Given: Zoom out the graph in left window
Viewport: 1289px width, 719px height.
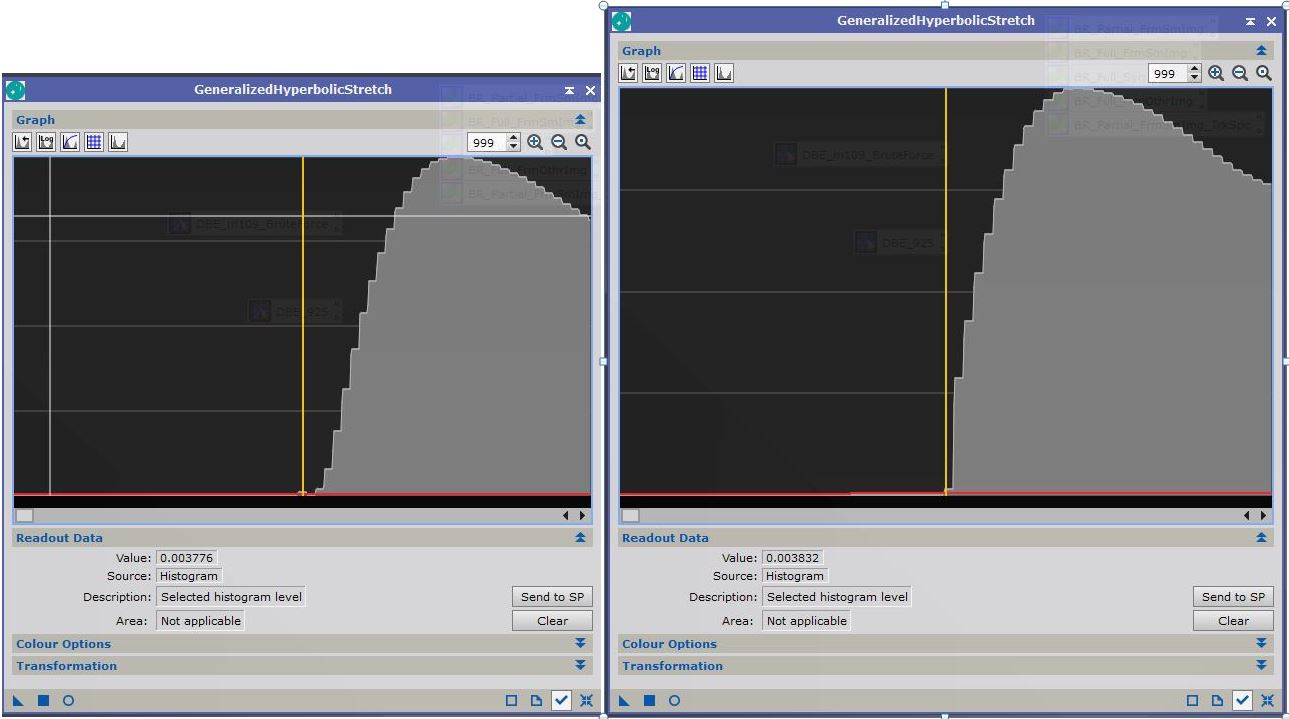Looking at the screenshot, I should [x=559, y=142].
